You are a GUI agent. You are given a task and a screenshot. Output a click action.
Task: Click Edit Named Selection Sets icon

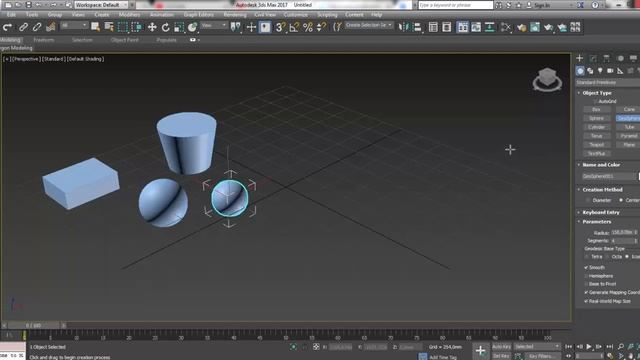click(x=337, y=27)
